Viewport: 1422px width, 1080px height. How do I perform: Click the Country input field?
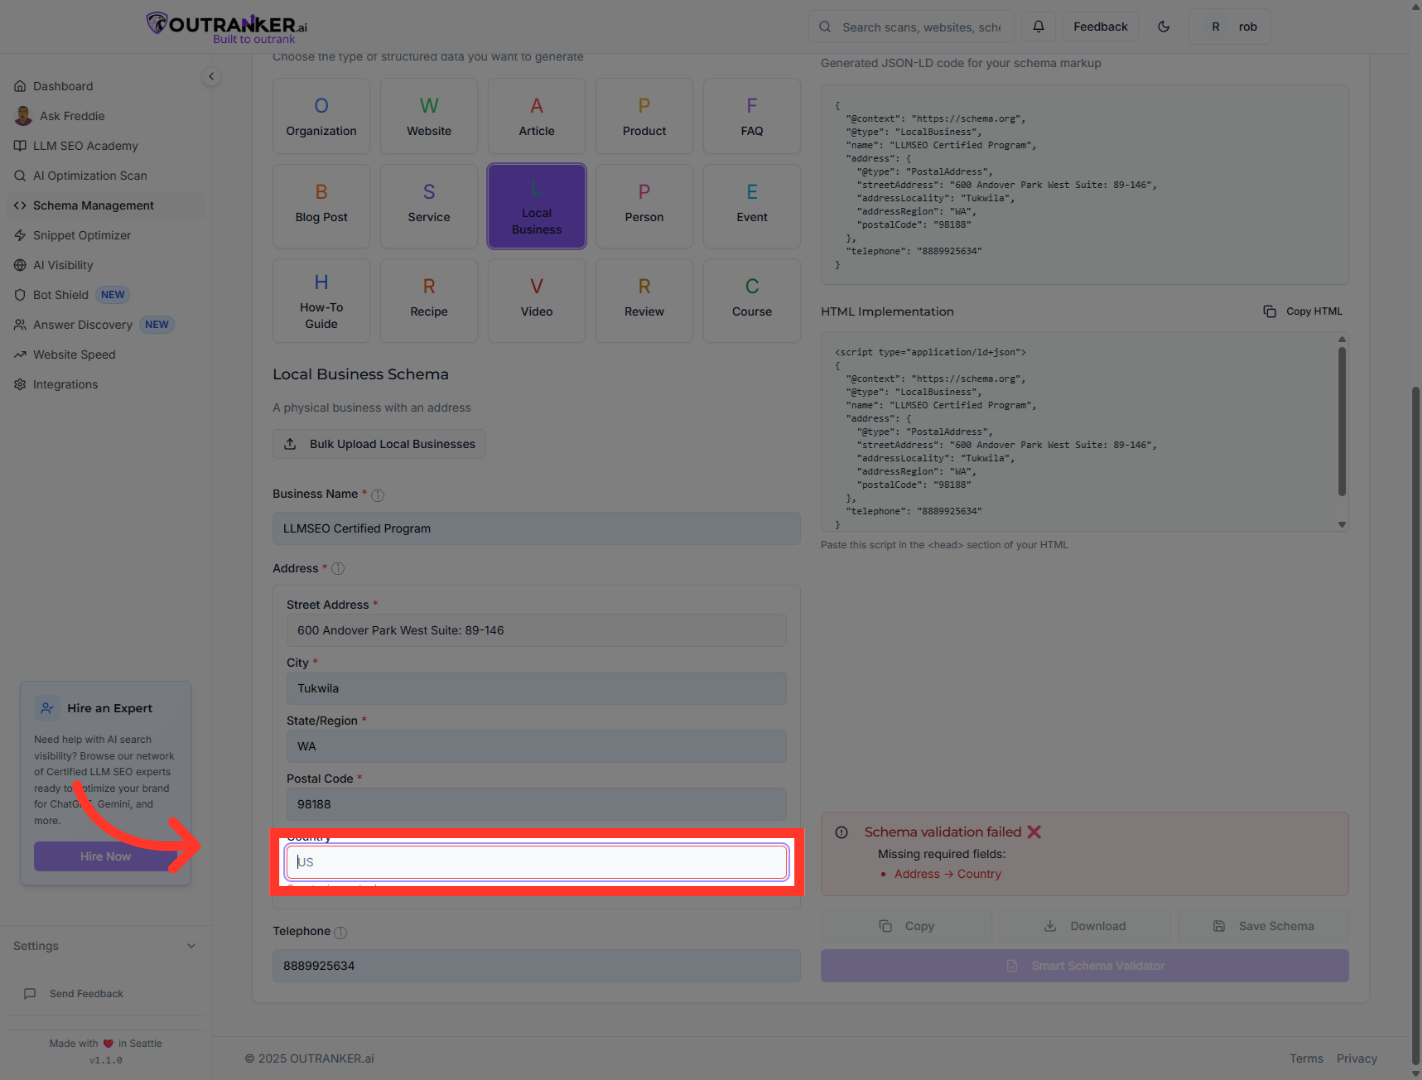[537, 862]
